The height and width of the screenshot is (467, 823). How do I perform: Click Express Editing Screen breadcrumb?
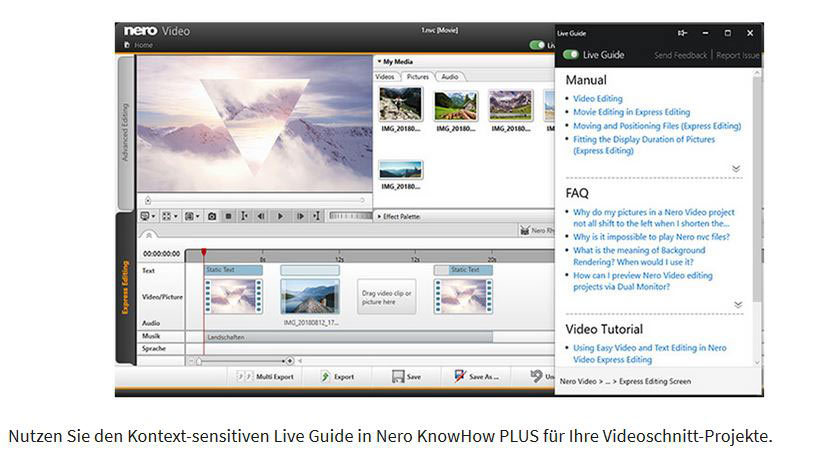click(655, 381)
